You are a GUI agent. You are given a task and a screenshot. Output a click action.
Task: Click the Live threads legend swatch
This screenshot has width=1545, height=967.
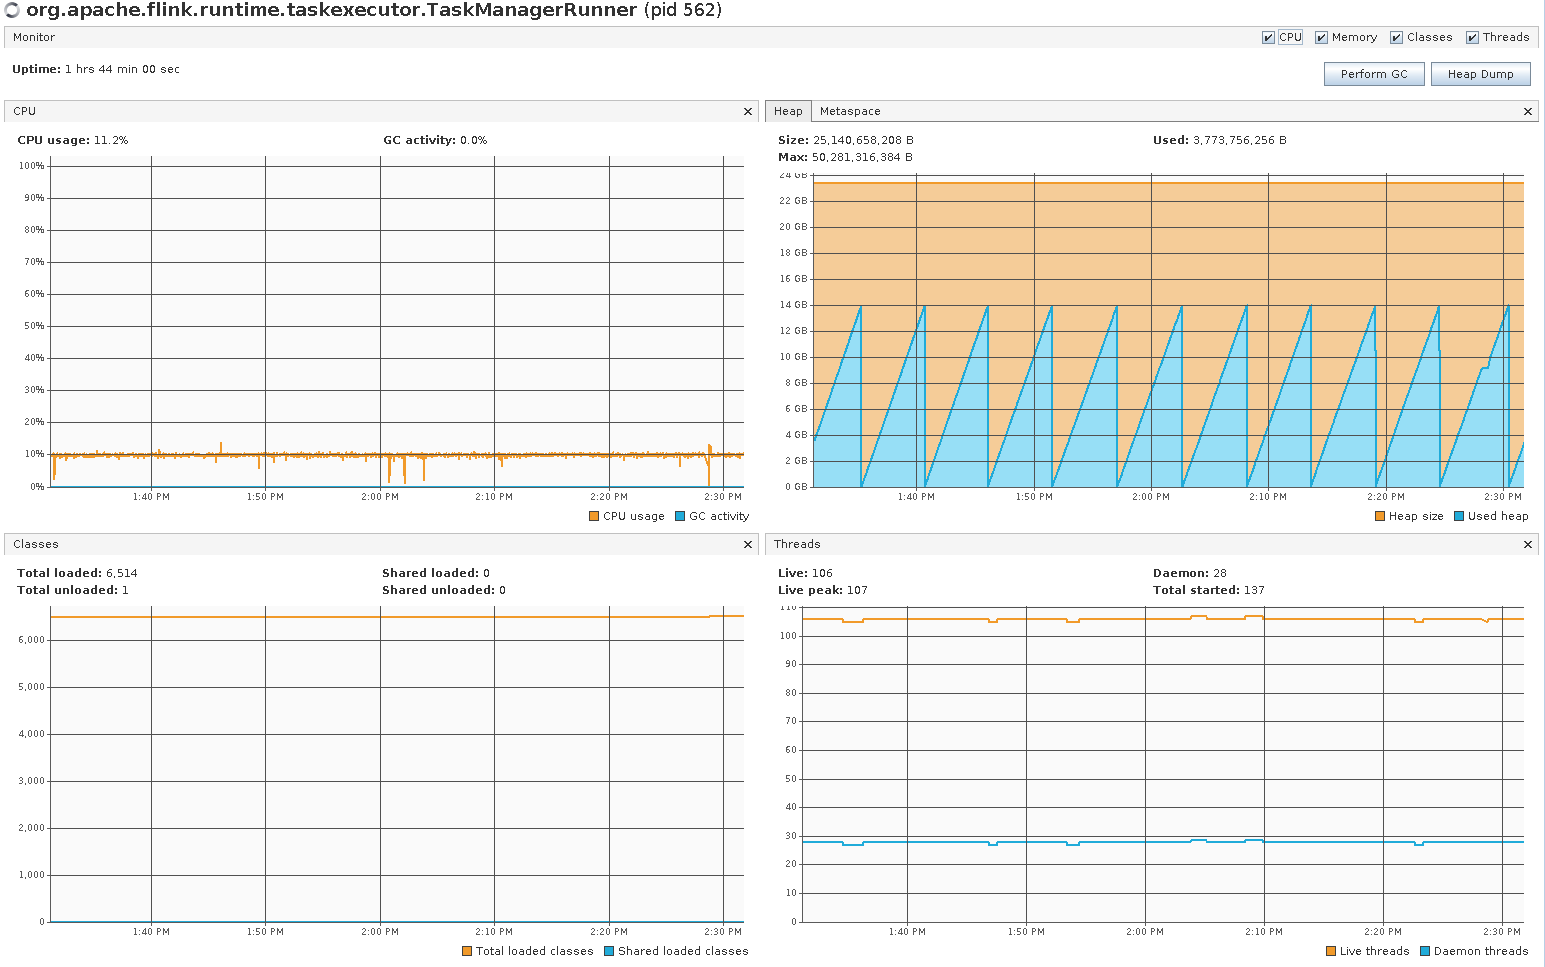1331,952
